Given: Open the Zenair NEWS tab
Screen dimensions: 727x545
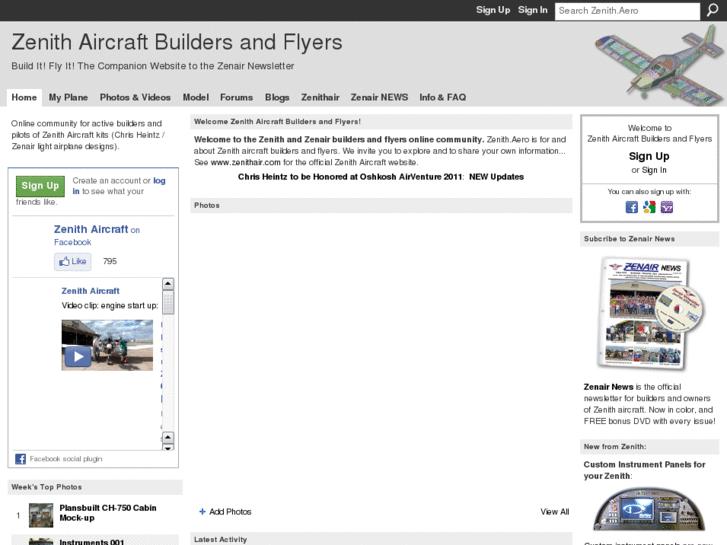Looking at the screenshot, I should 379,97.
